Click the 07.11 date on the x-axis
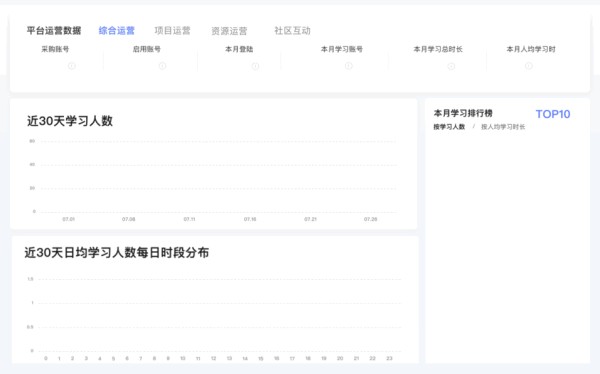 [189, 219]
